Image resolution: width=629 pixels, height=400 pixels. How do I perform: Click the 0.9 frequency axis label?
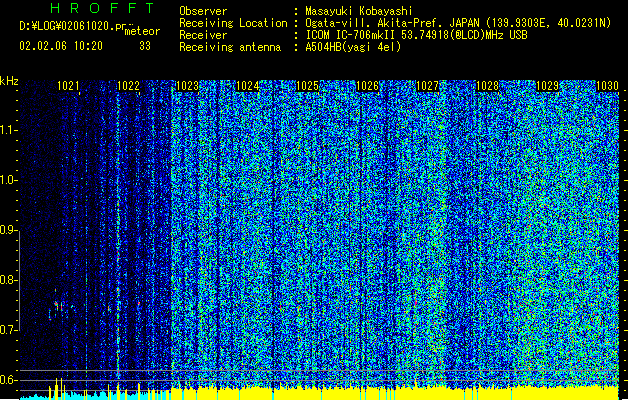tap(8, 230)
